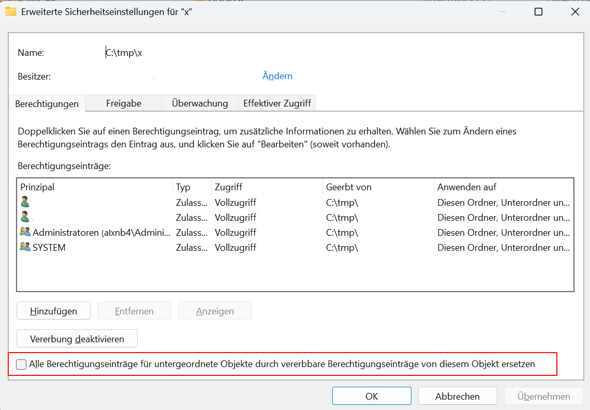590x410 pixels.
Task: Open the Freigabe tab
Action: tap(123, 103)
